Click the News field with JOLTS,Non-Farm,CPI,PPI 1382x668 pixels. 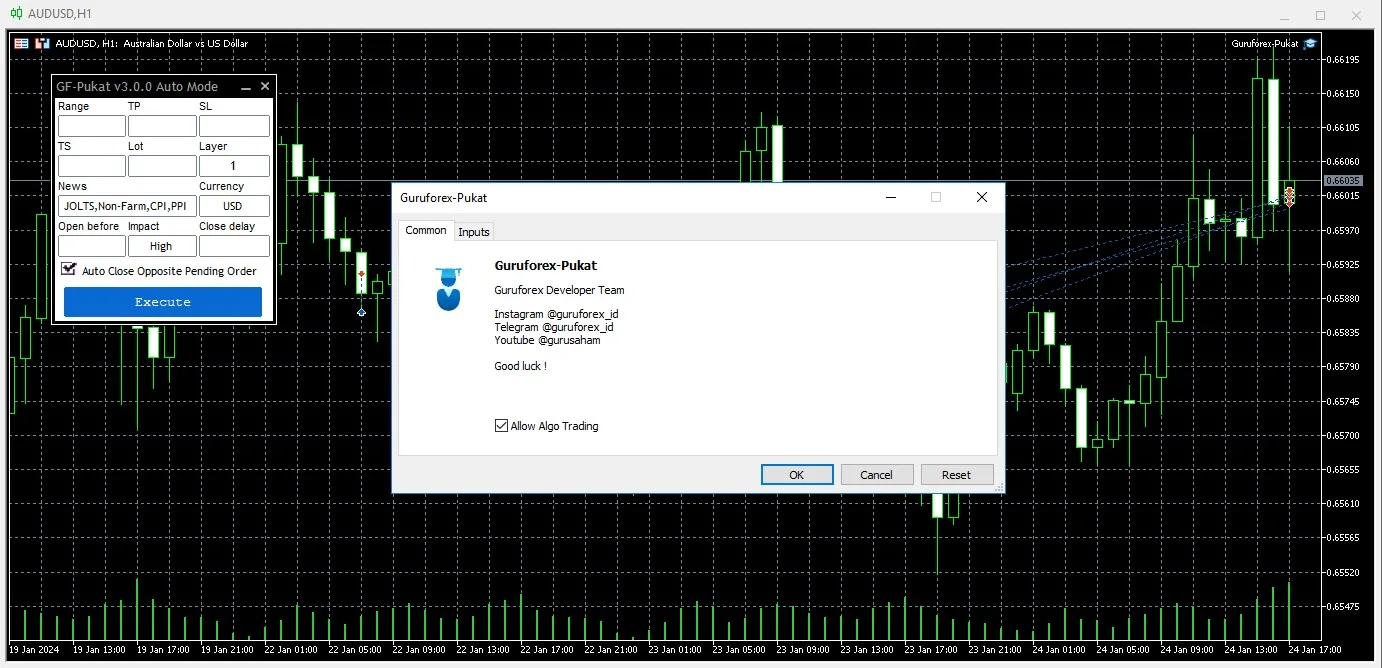[127, 206]
